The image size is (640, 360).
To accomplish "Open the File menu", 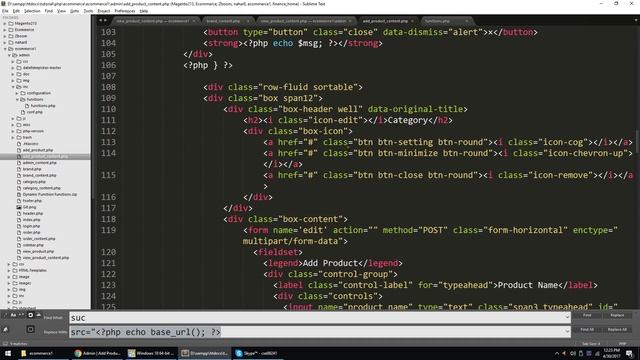I will 5,11.
